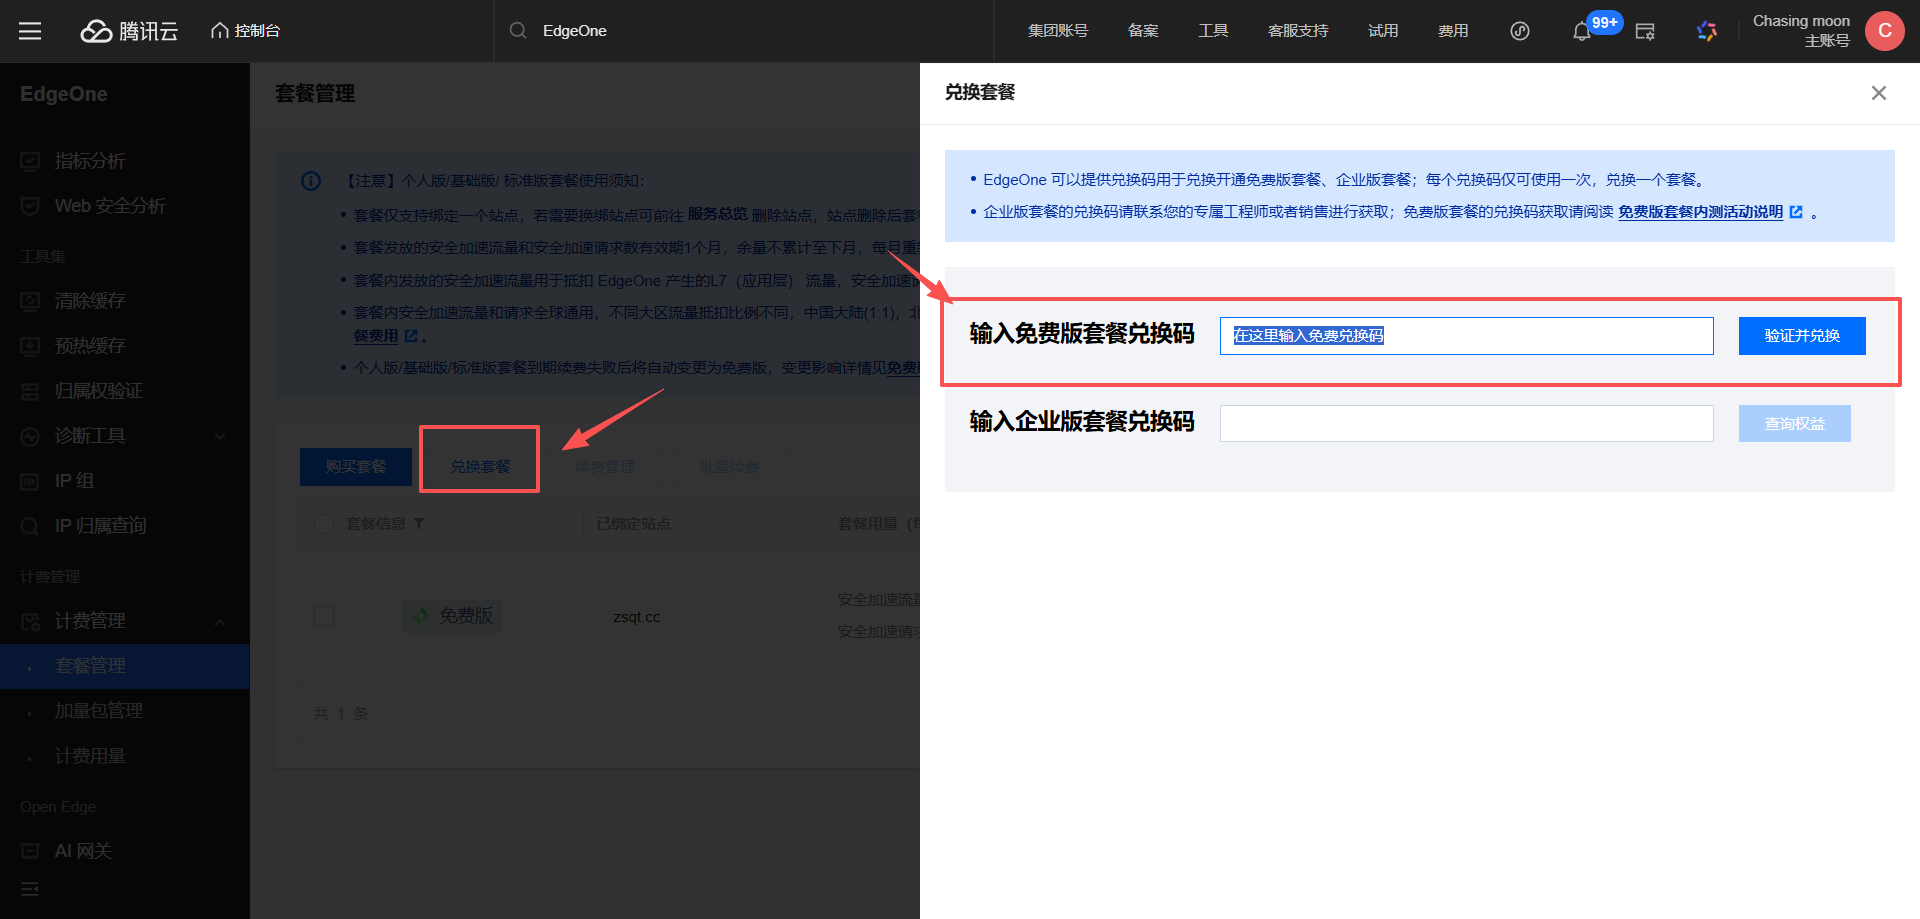Click 续费管理 button
This screenshot has width=1920, height=919.
pos(605,467)
